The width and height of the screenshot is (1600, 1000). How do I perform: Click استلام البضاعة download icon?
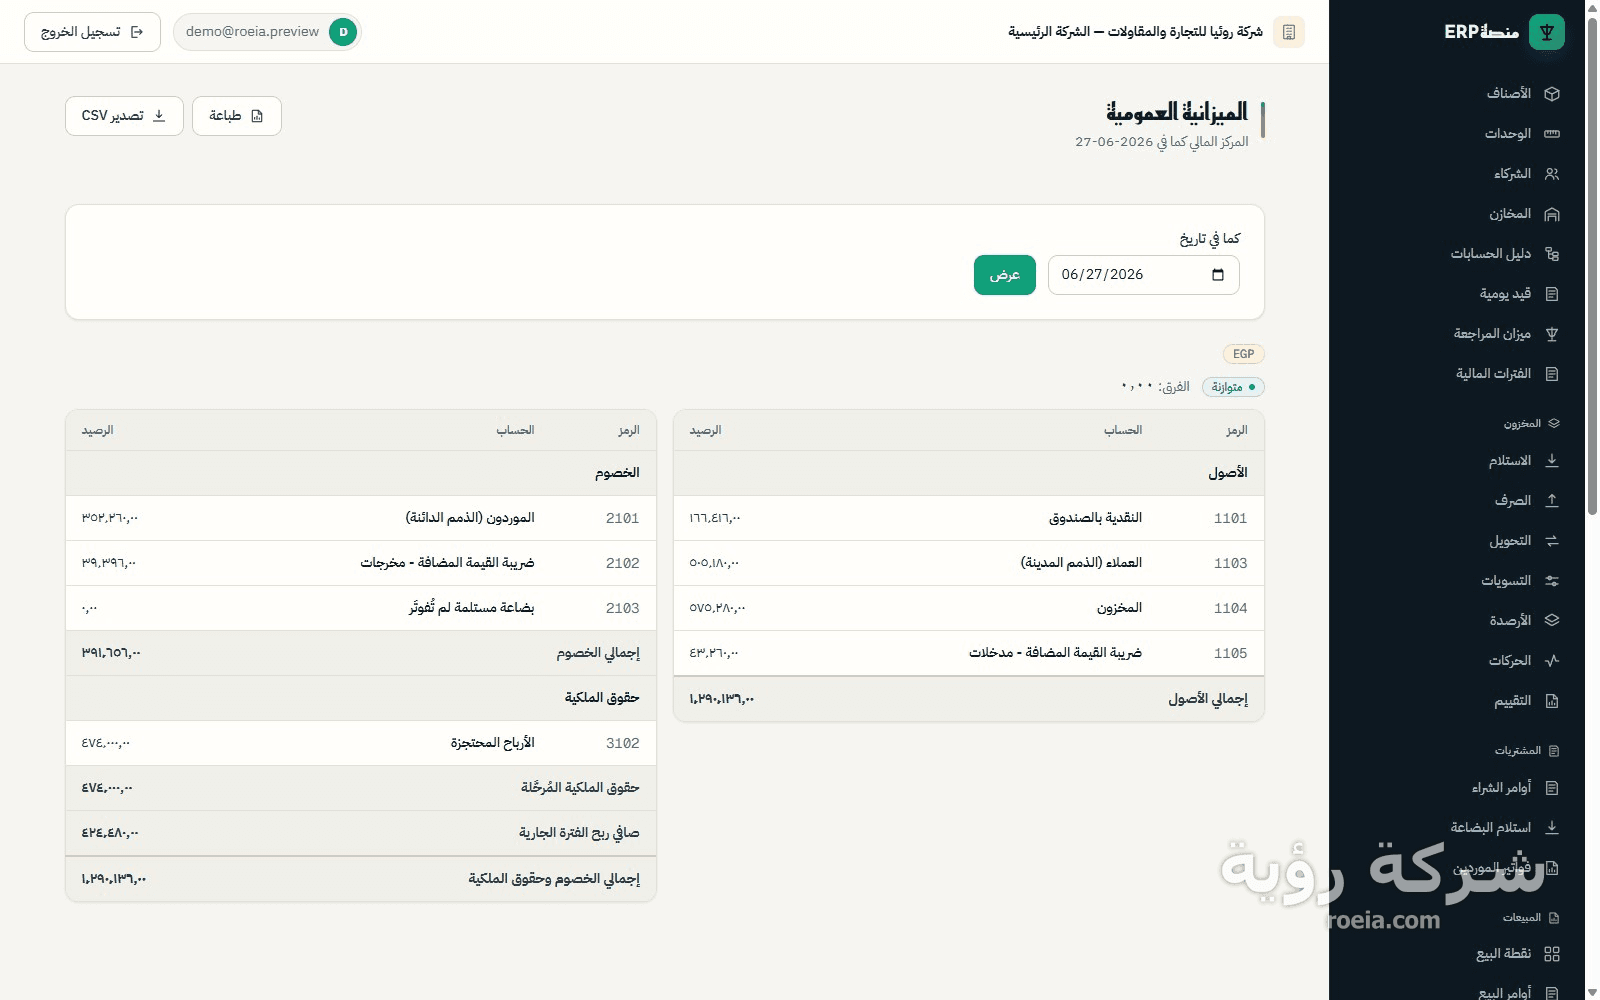coord(1552,828)
